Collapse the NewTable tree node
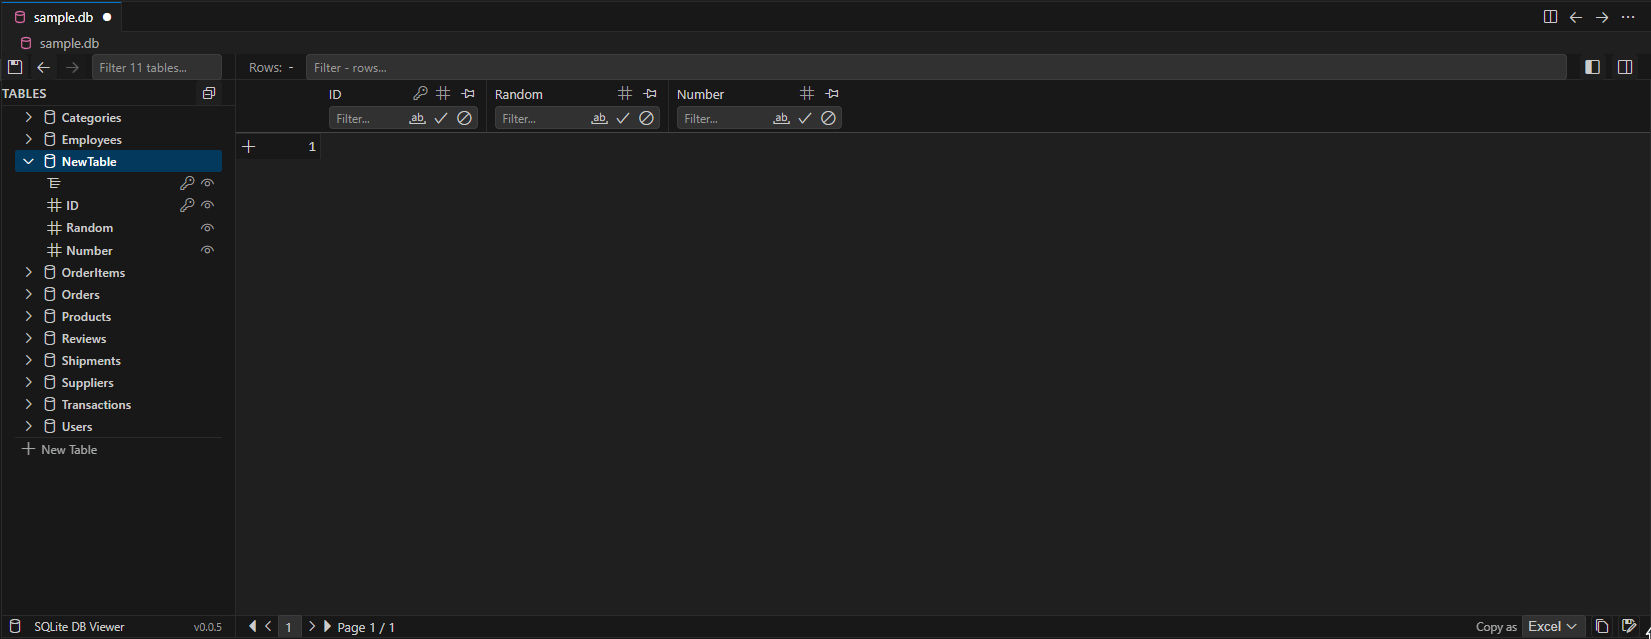This screenshot has height=639, width=1651. tap(28, 161)
